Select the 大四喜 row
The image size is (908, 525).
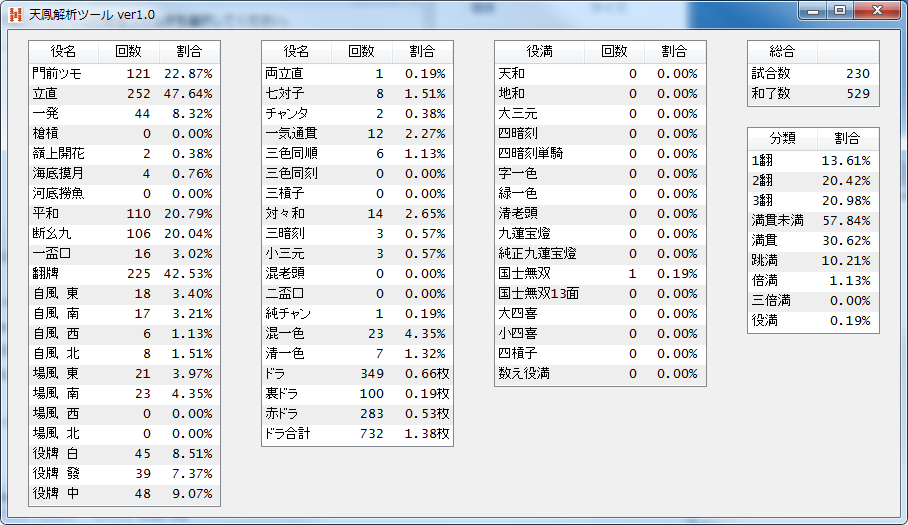[601, 314]
